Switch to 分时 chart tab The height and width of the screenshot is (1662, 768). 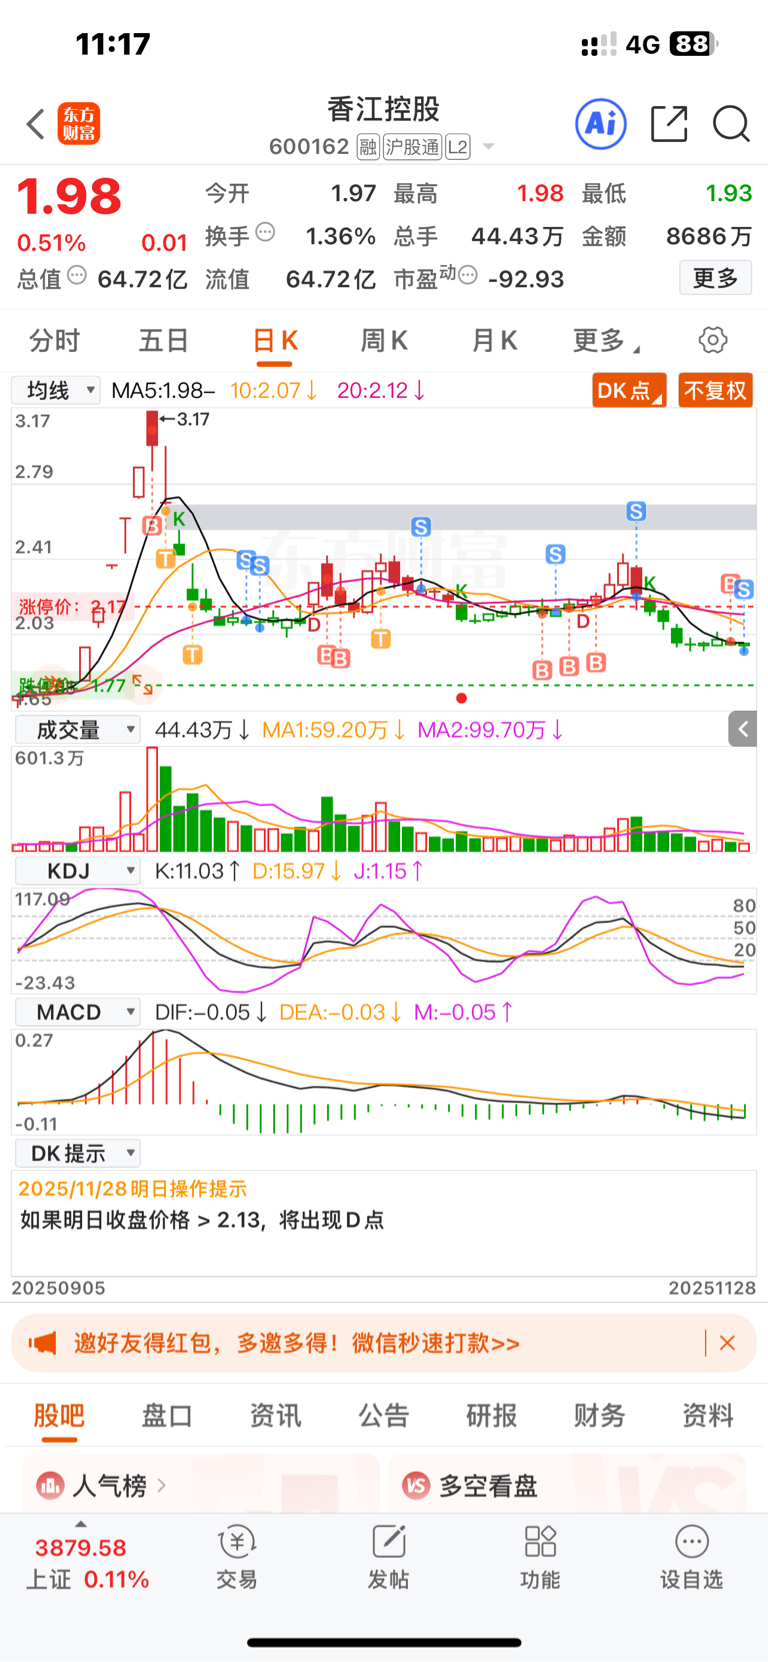(54, 341)
